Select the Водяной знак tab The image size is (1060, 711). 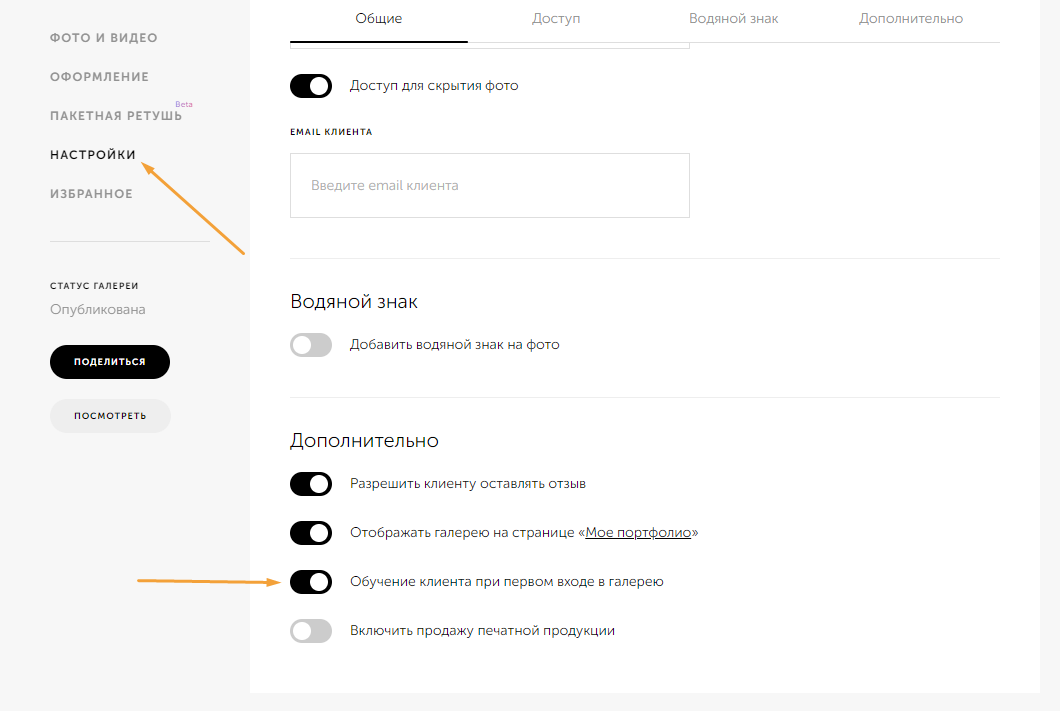point(733,19)
